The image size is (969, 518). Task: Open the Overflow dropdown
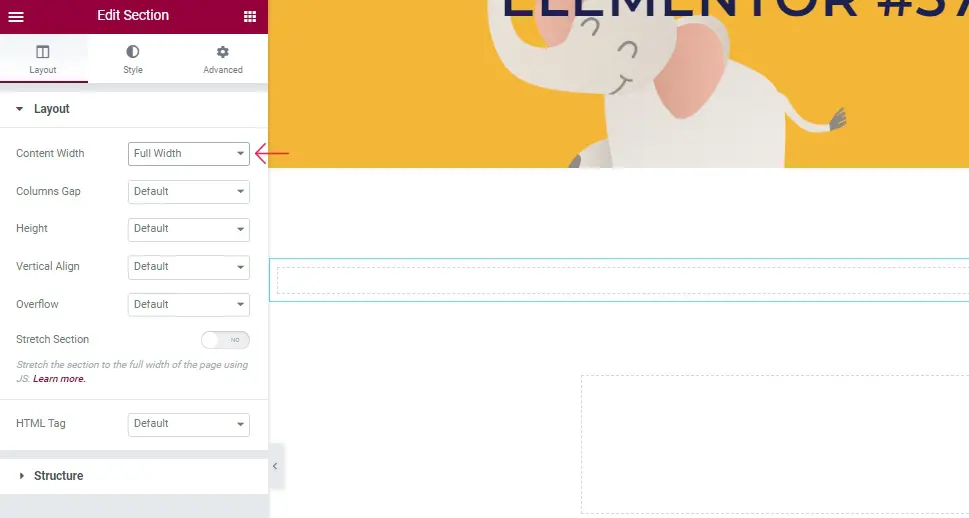point(188,305)
